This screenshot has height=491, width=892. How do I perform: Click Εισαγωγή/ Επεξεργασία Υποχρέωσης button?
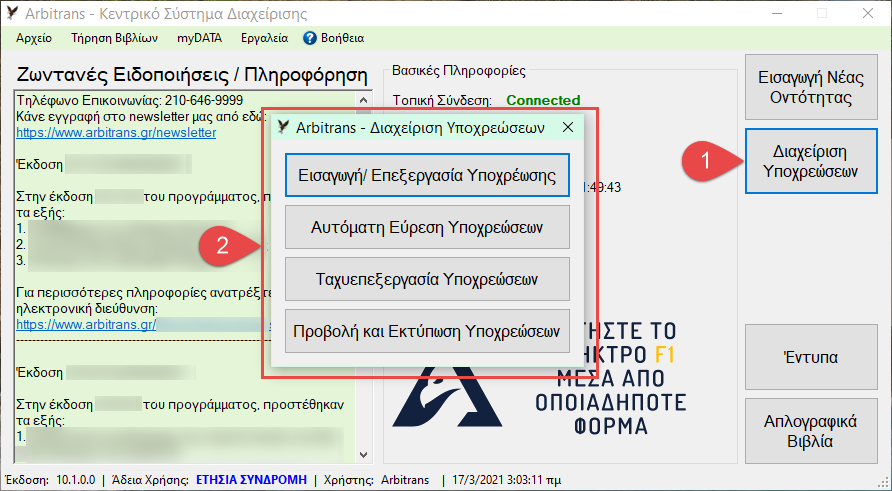click(427, 175)
